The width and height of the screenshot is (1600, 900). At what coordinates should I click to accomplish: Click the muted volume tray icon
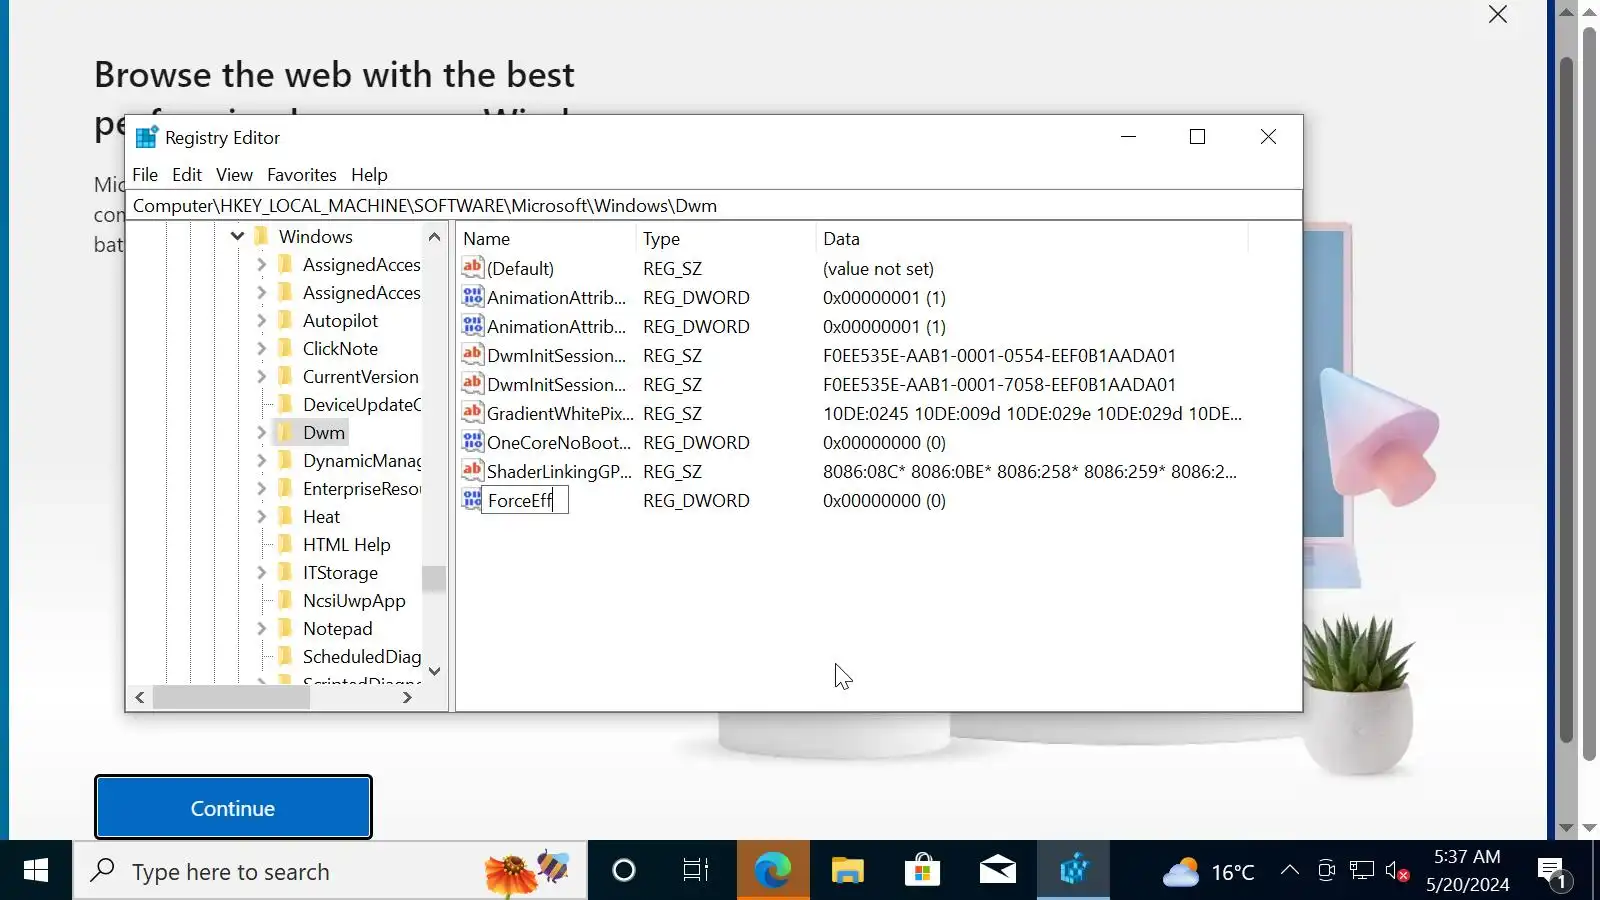click(1398, 871)
